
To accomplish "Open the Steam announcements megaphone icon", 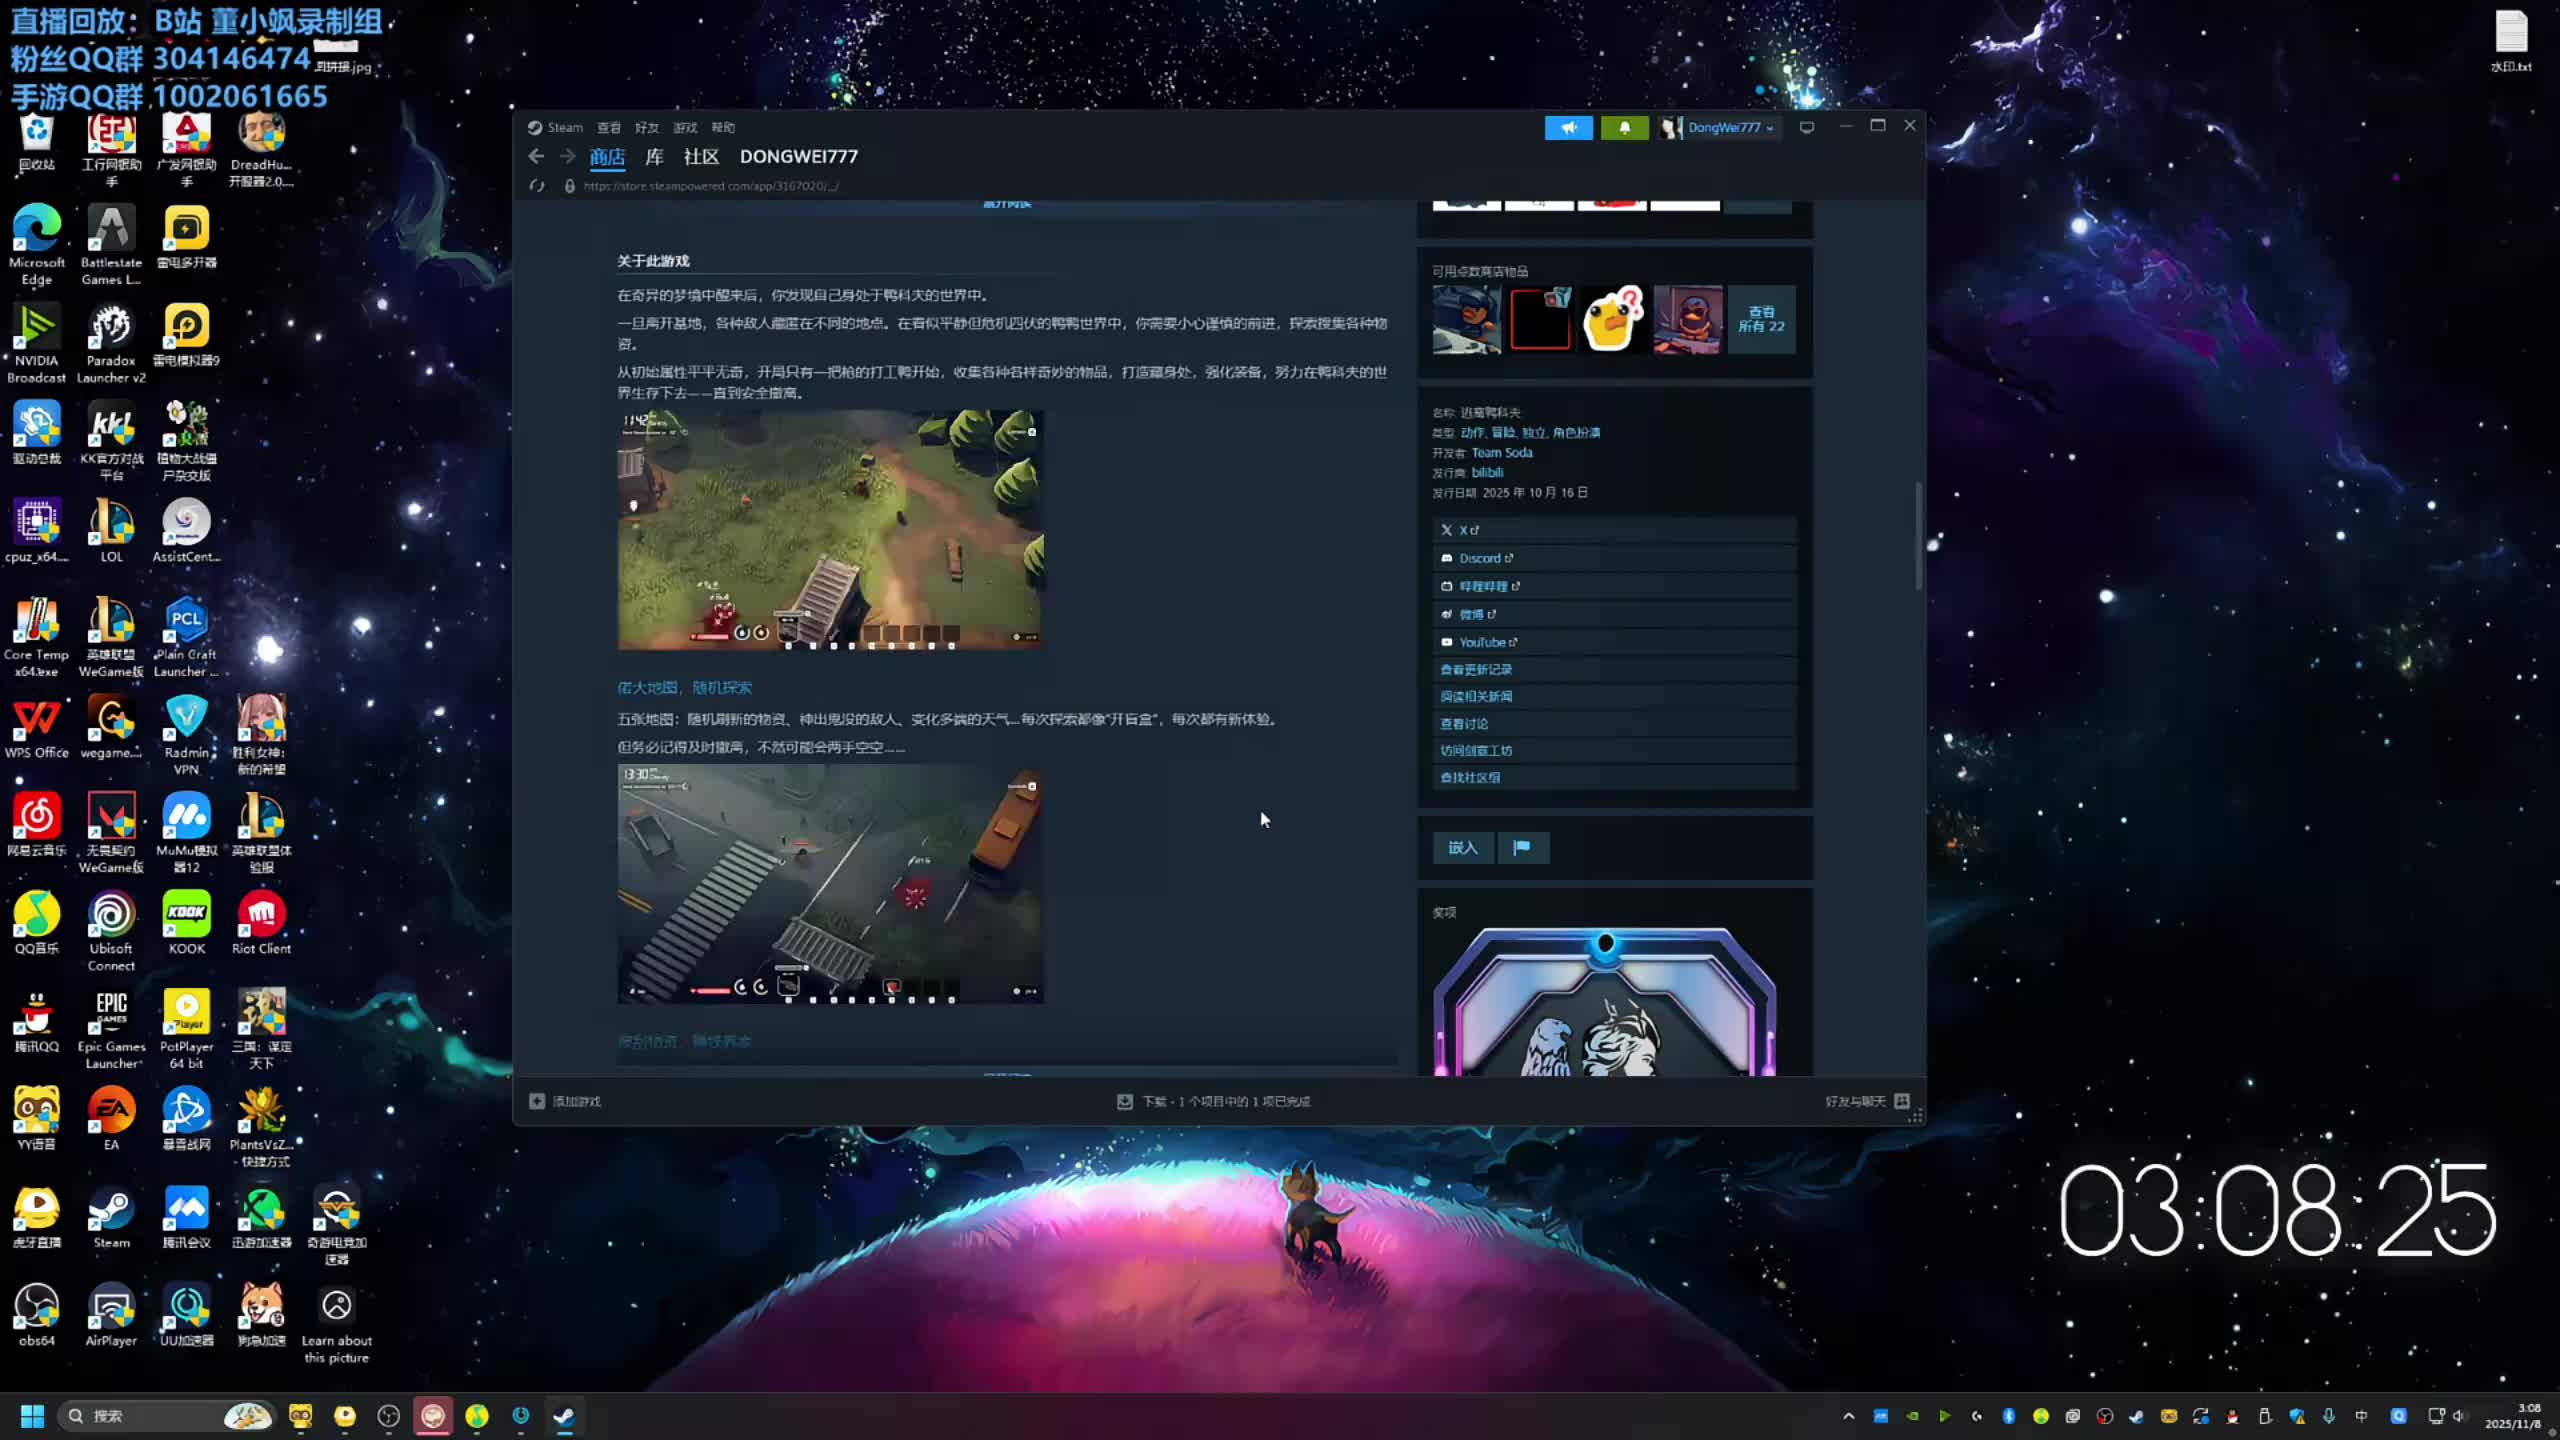I will point(1568,127).
